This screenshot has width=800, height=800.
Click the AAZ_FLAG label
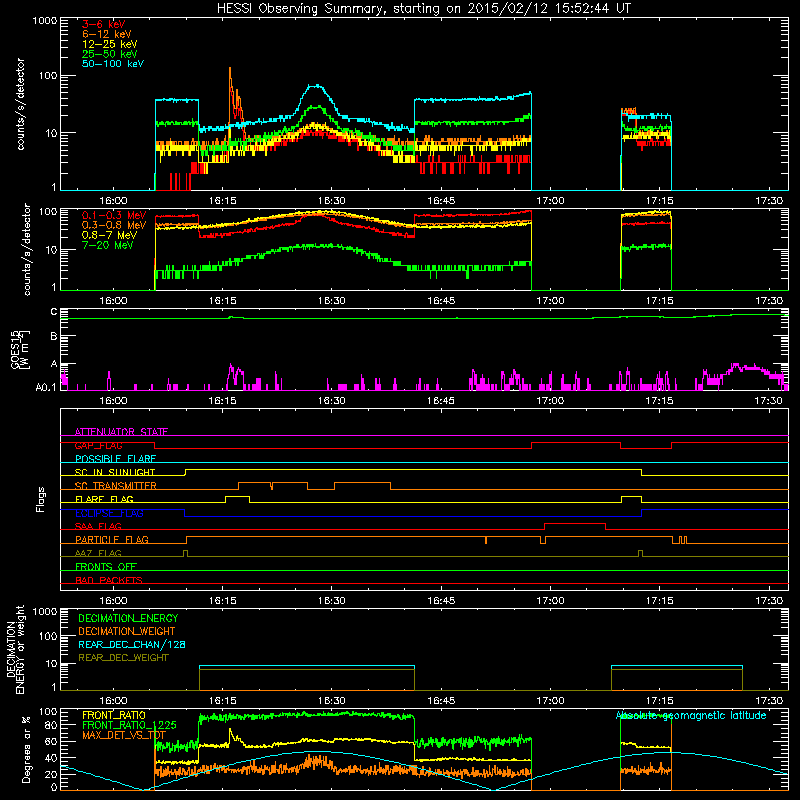pyautogui.click(x=98, y=553)
